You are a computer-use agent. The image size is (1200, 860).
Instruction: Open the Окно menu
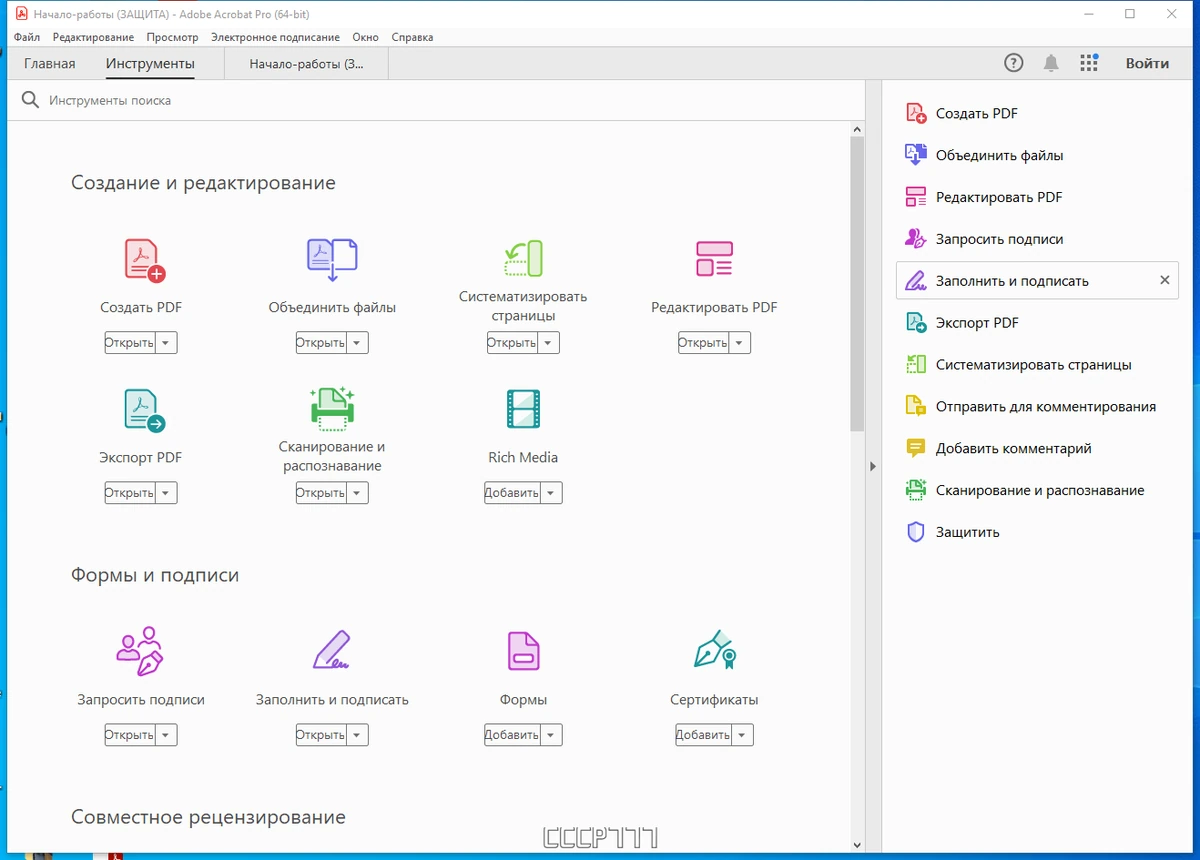tap(365, 37)
